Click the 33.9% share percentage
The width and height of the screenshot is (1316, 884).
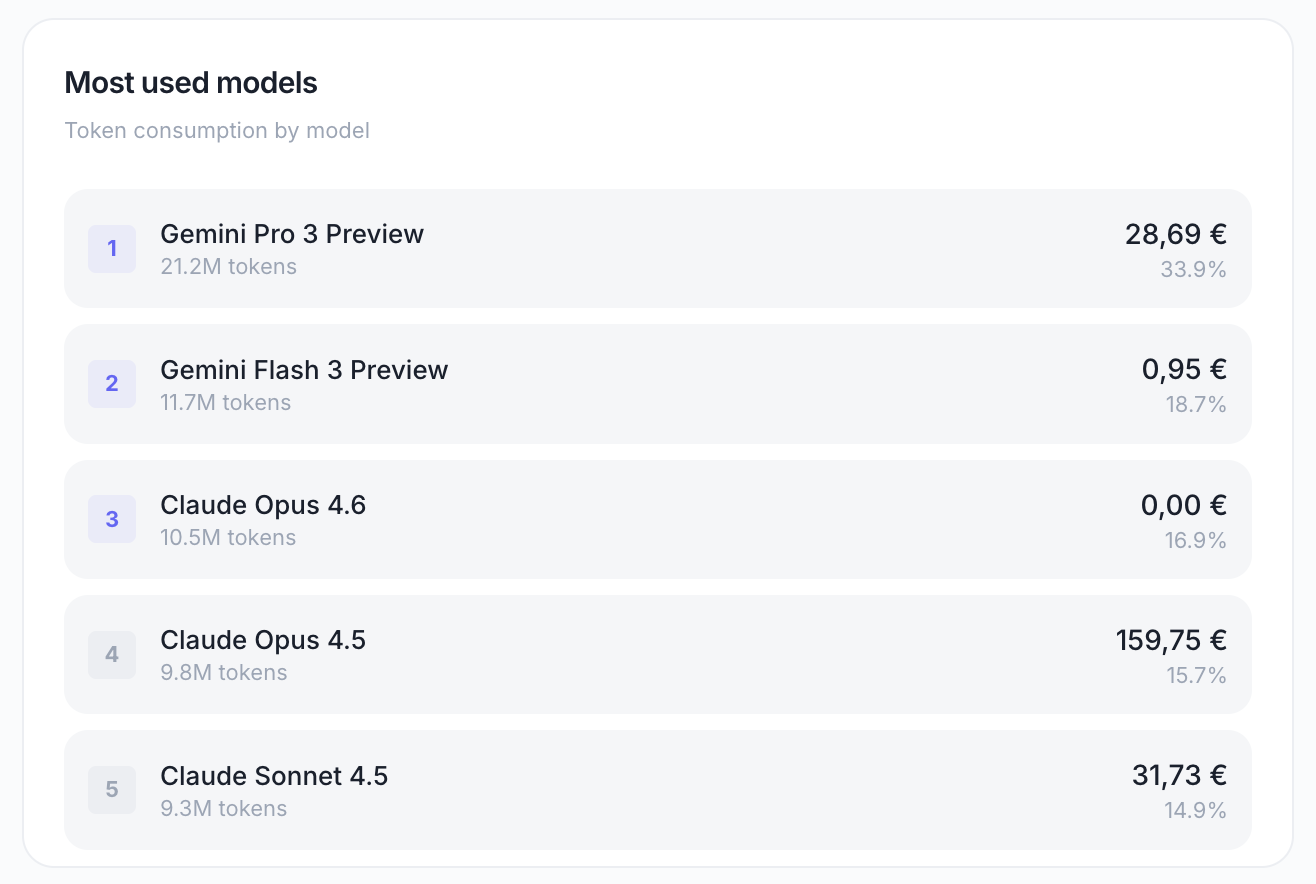[x=1193, y=270]
